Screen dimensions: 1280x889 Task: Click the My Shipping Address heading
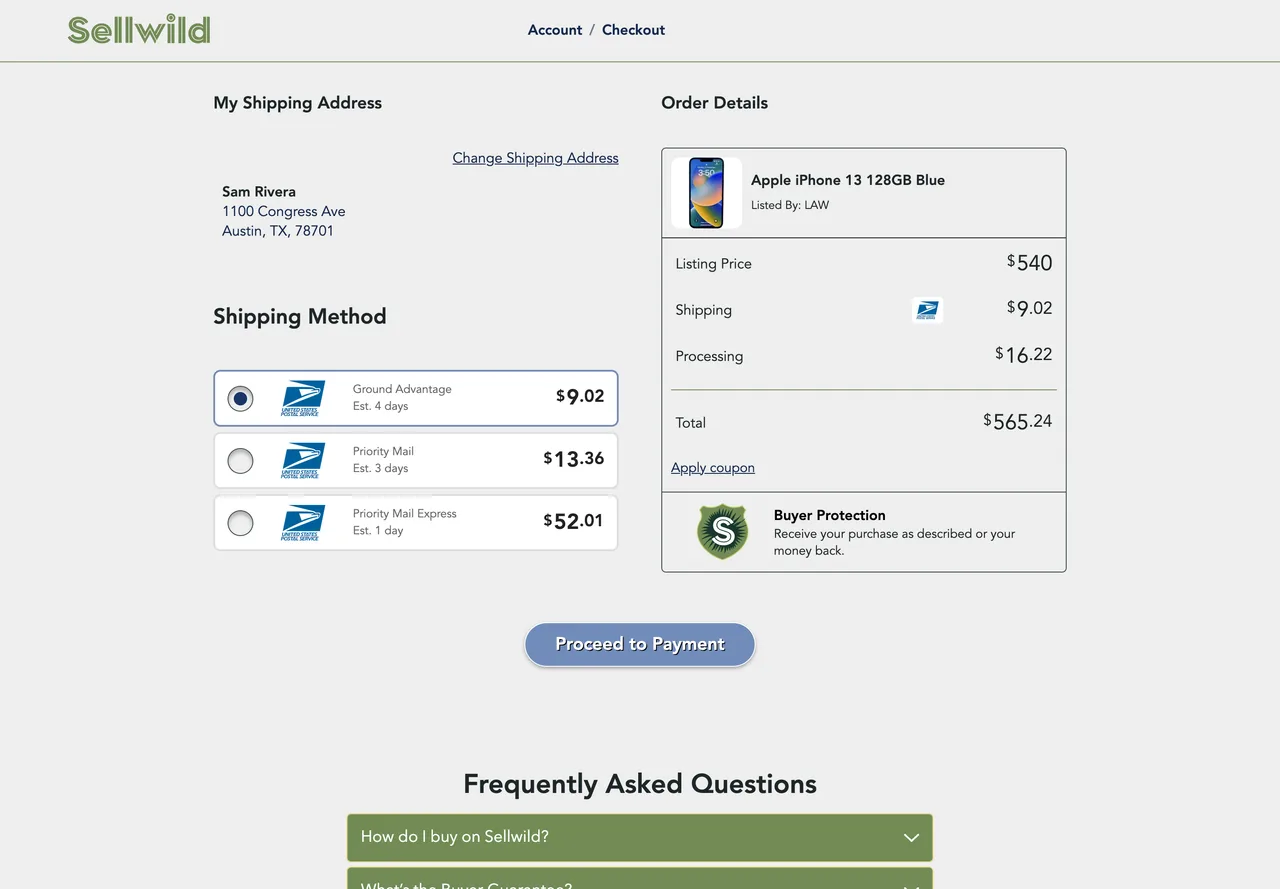298,103
